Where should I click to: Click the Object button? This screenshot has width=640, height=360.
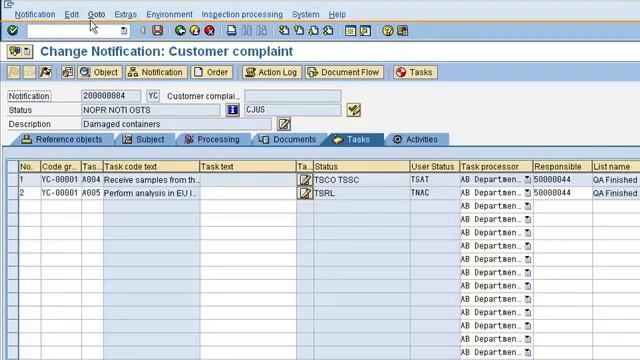click(100, 72)
